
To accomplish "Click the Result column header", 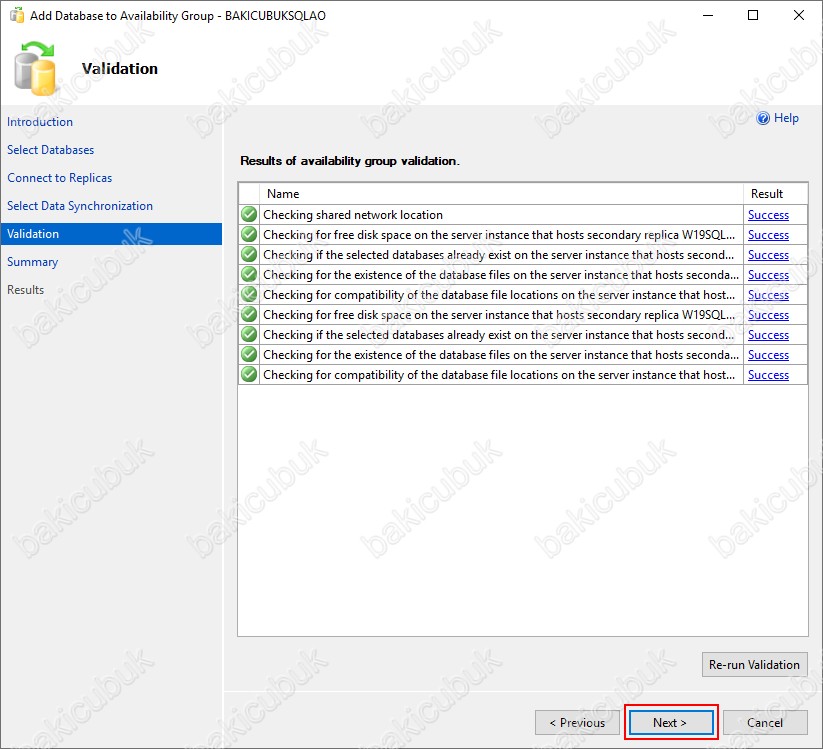I will [x=767, y=194].
